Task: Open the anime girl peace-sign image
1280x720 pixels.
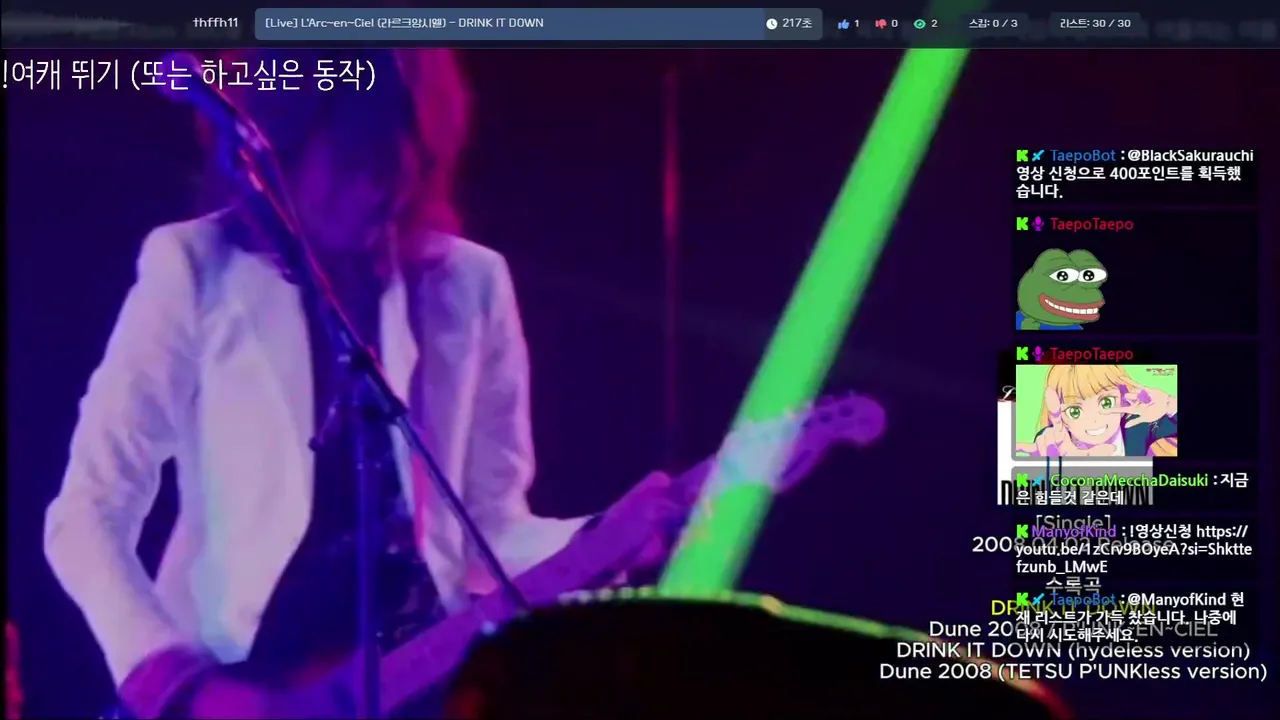Action: tap(1096, 411)
